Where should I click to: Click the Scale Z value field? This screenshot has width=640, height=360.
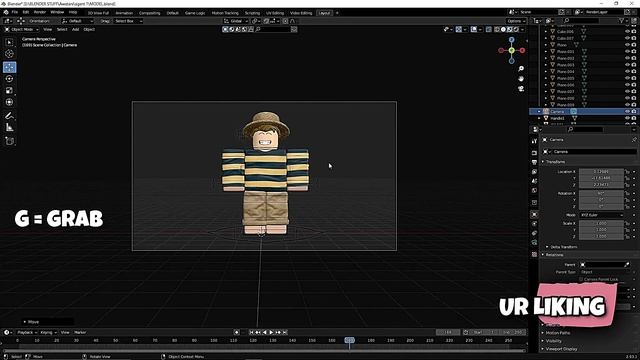click(601, 236)
